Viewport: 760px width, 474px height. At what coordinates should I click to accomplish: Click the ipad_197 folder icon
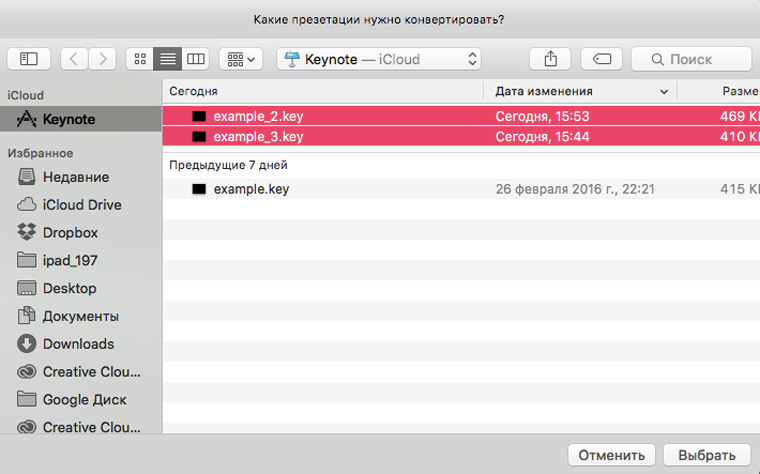tap(27, 260)
